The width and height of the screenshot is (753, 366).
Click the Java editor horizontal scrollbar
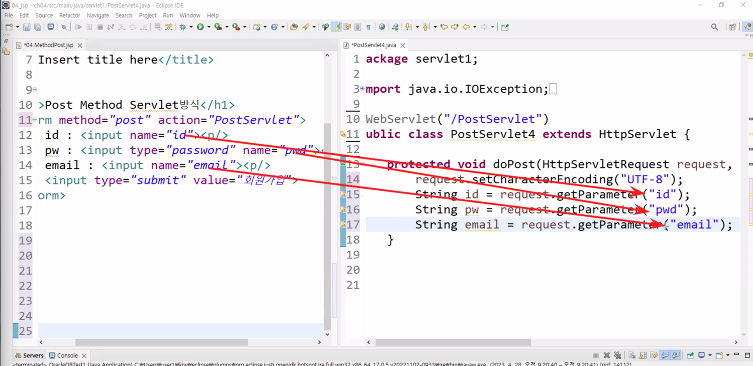(453, 342)
